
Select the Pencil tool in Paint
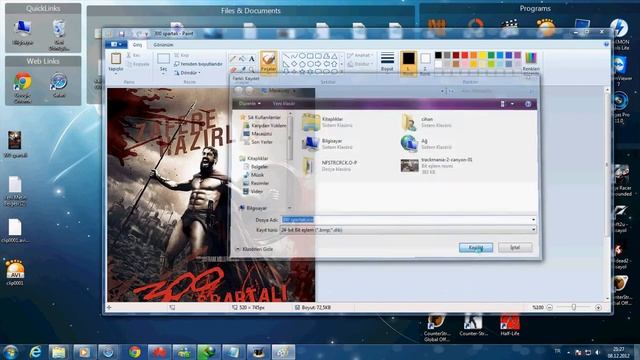(233, 59)
